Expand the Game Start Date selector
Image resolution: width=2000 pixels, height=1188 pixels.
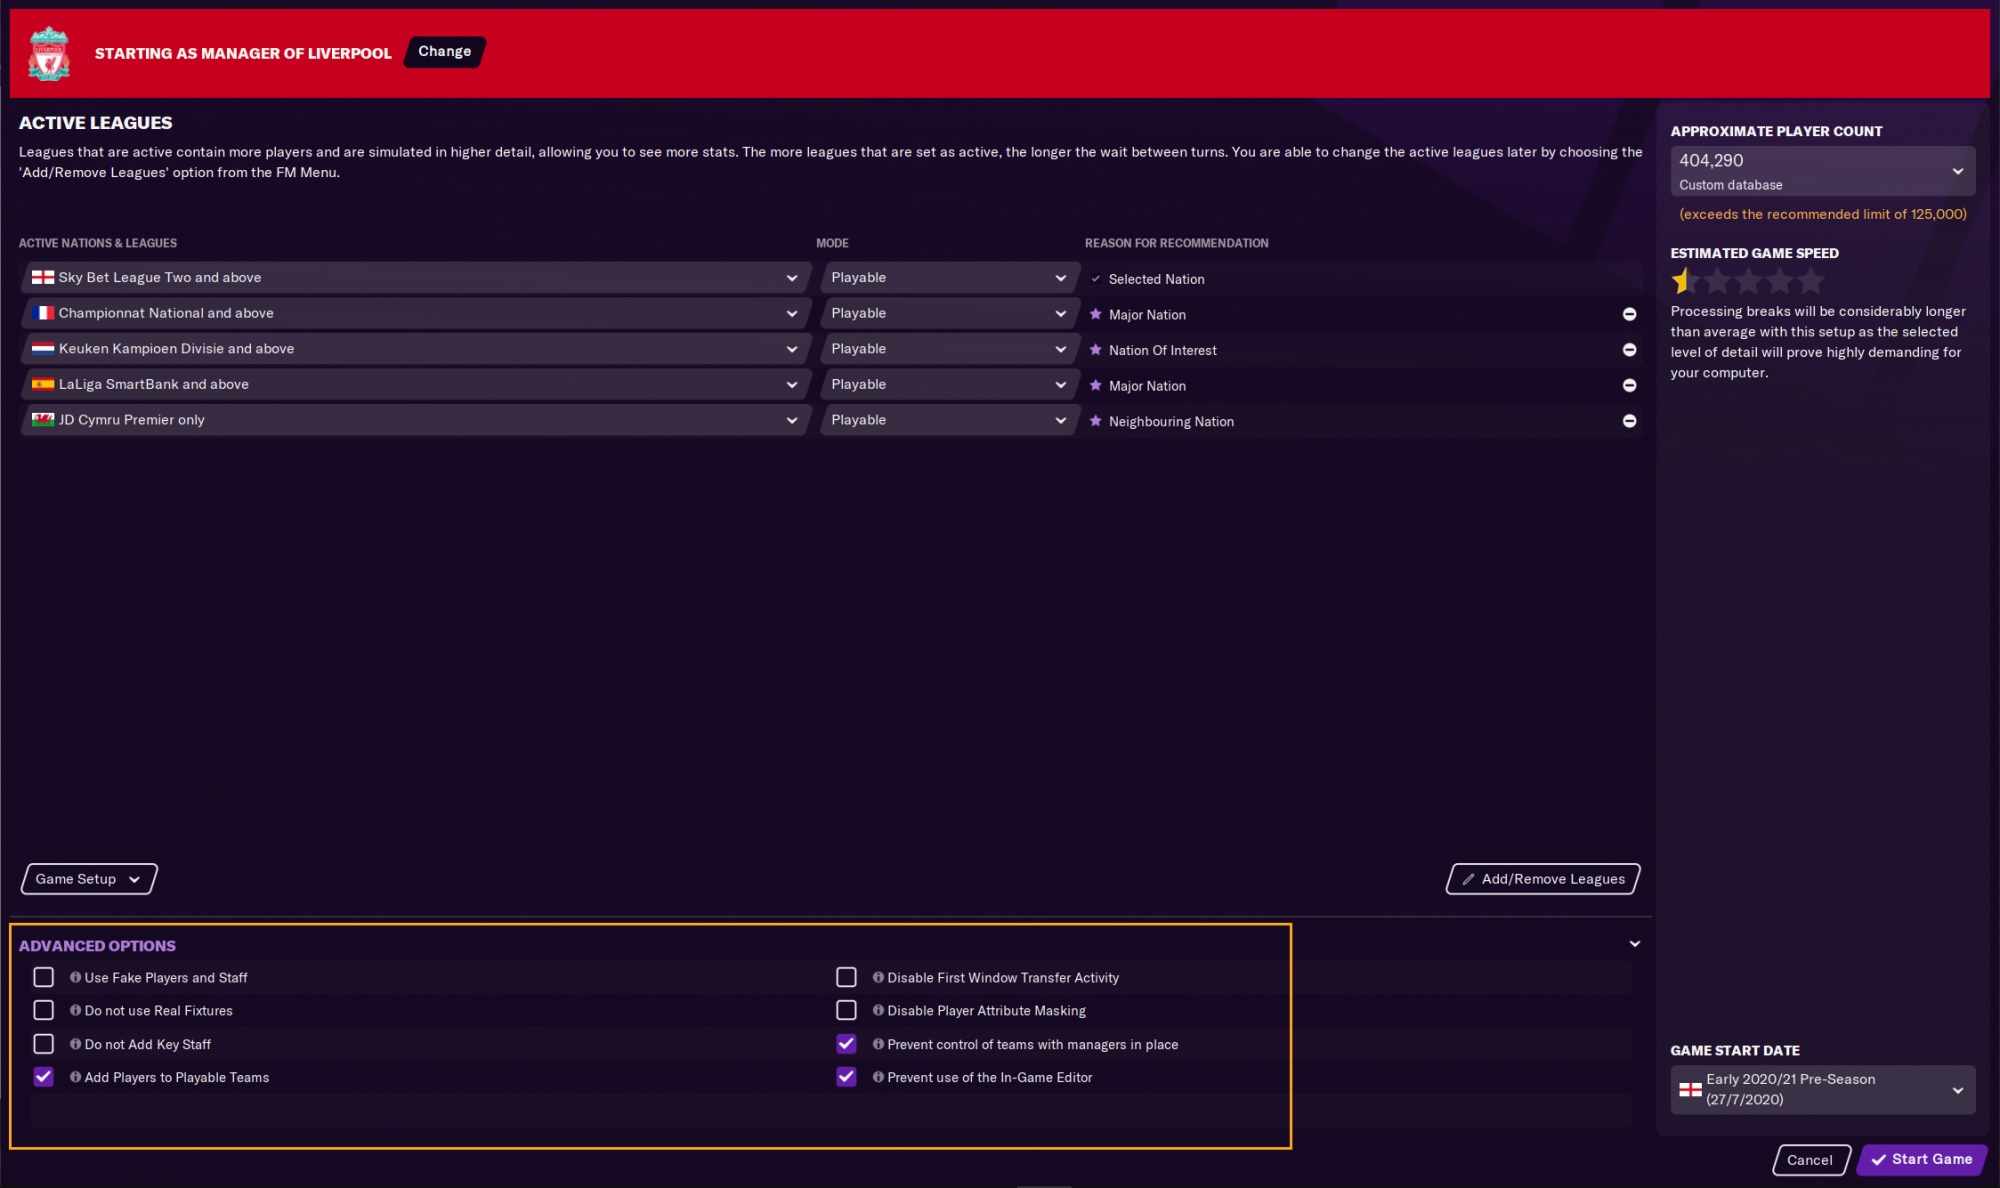(x=1960, y=1089)
